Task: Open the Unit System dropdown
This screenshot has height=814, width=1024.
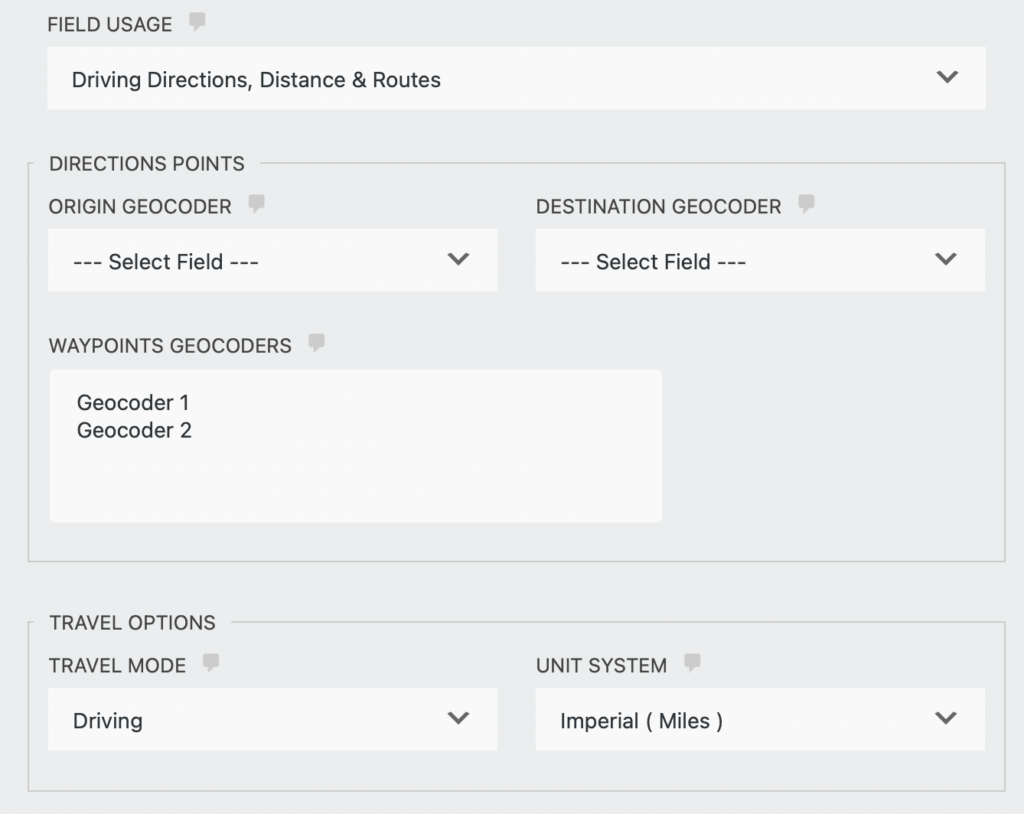Action: [760, 719]
